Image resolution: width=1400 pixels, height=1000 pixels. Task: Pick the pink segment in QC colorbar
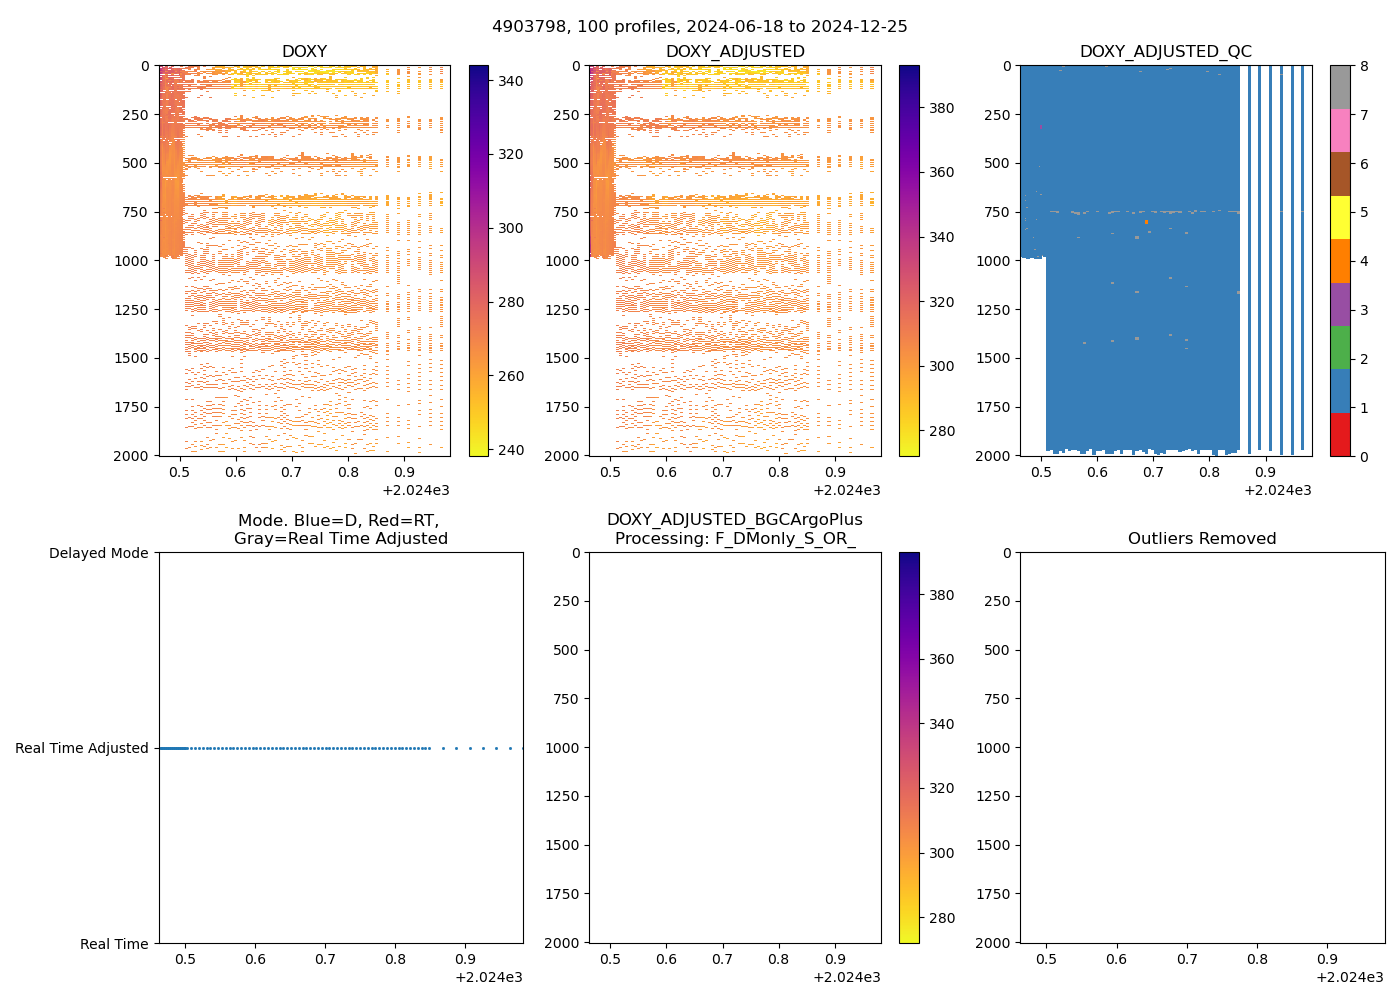[x=1340, y=130]
